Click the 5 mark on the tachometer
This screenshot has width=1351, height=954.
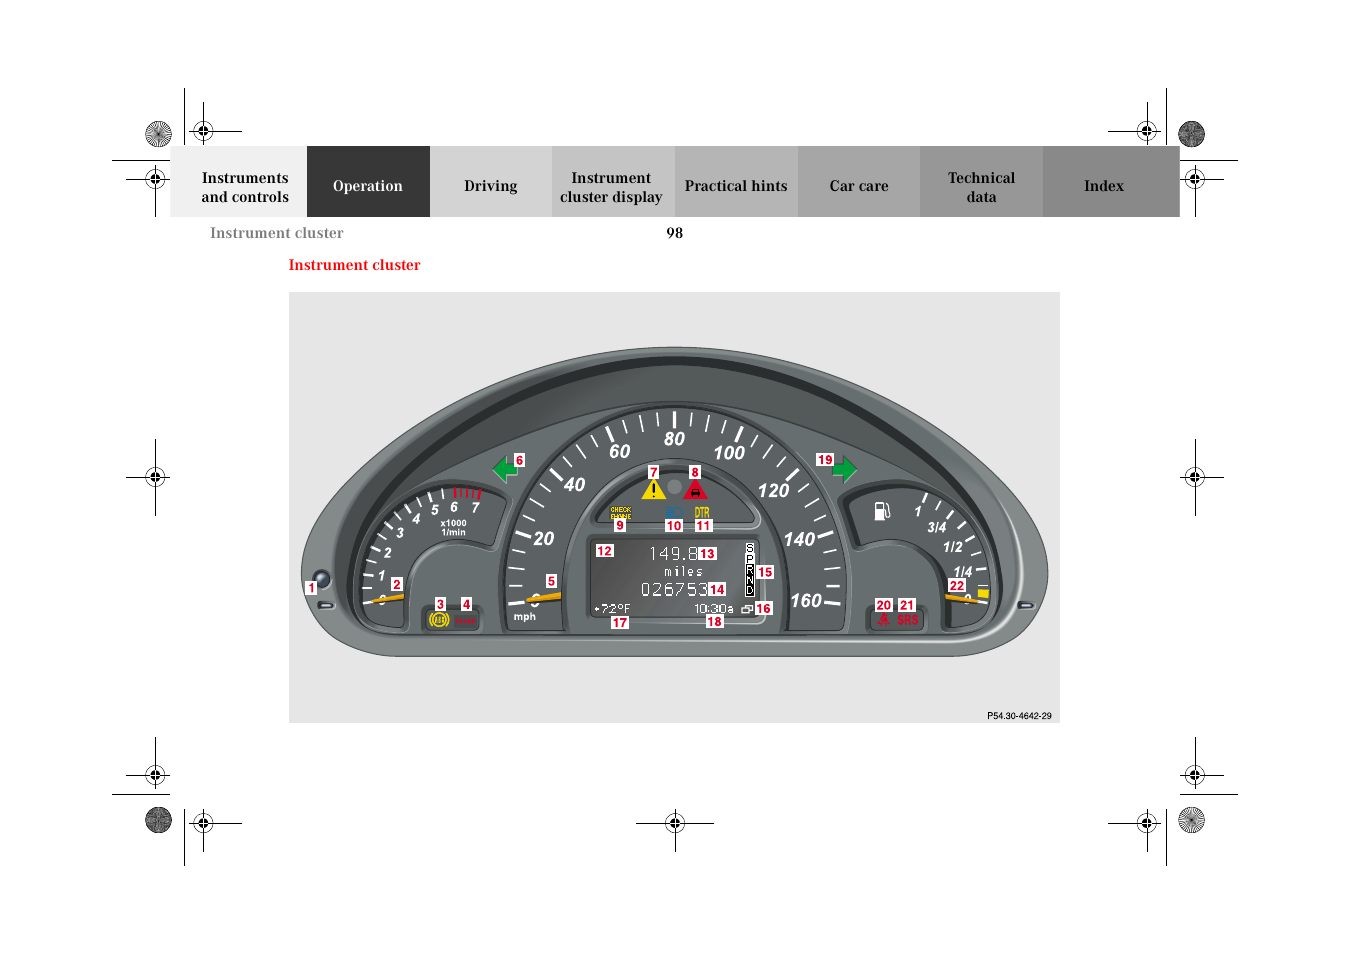coord(435,510)
